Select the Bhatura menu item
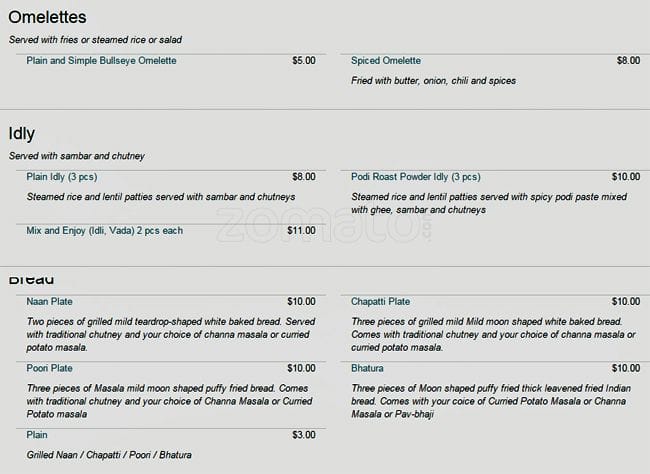The width and height of the screenshot is (650, 474). [x=368, y=368]
